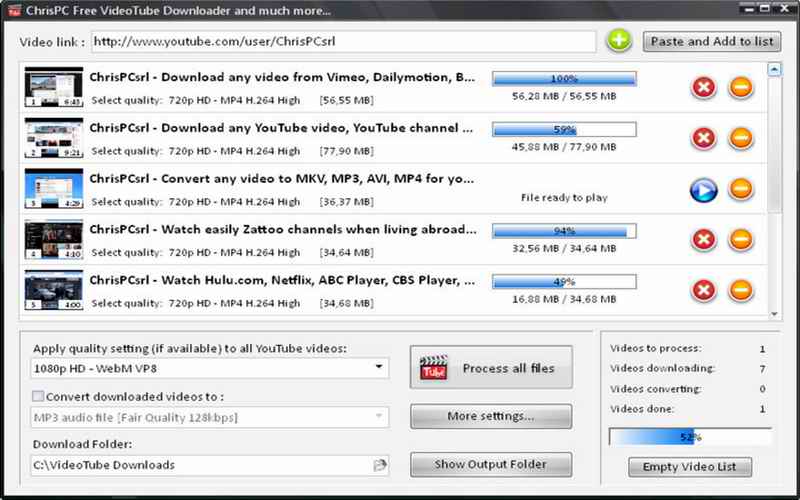Remove the Hulu.com video with orange minus
The image size is (800, 500).
coord(741,290)
